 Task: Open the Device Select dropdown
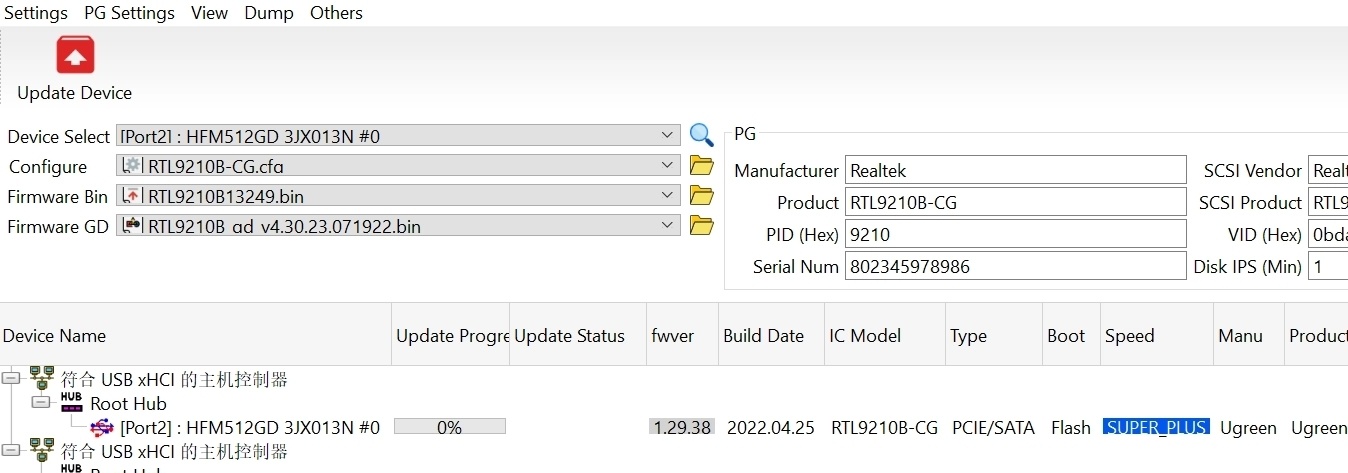(668, 135)
